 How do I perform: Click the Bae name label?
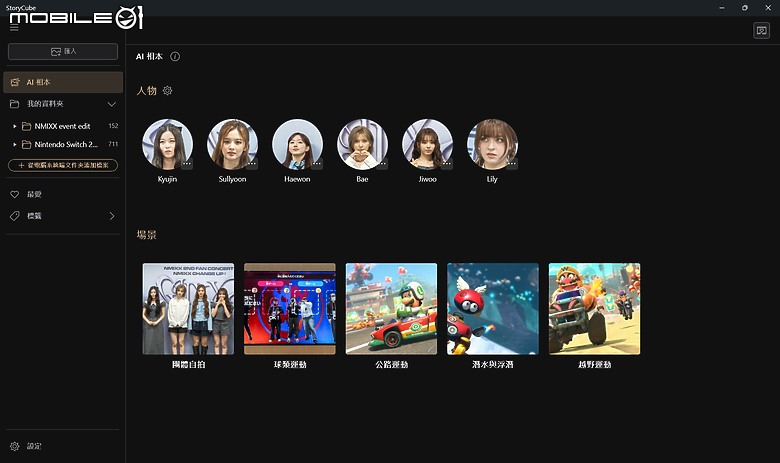(362, 179)
